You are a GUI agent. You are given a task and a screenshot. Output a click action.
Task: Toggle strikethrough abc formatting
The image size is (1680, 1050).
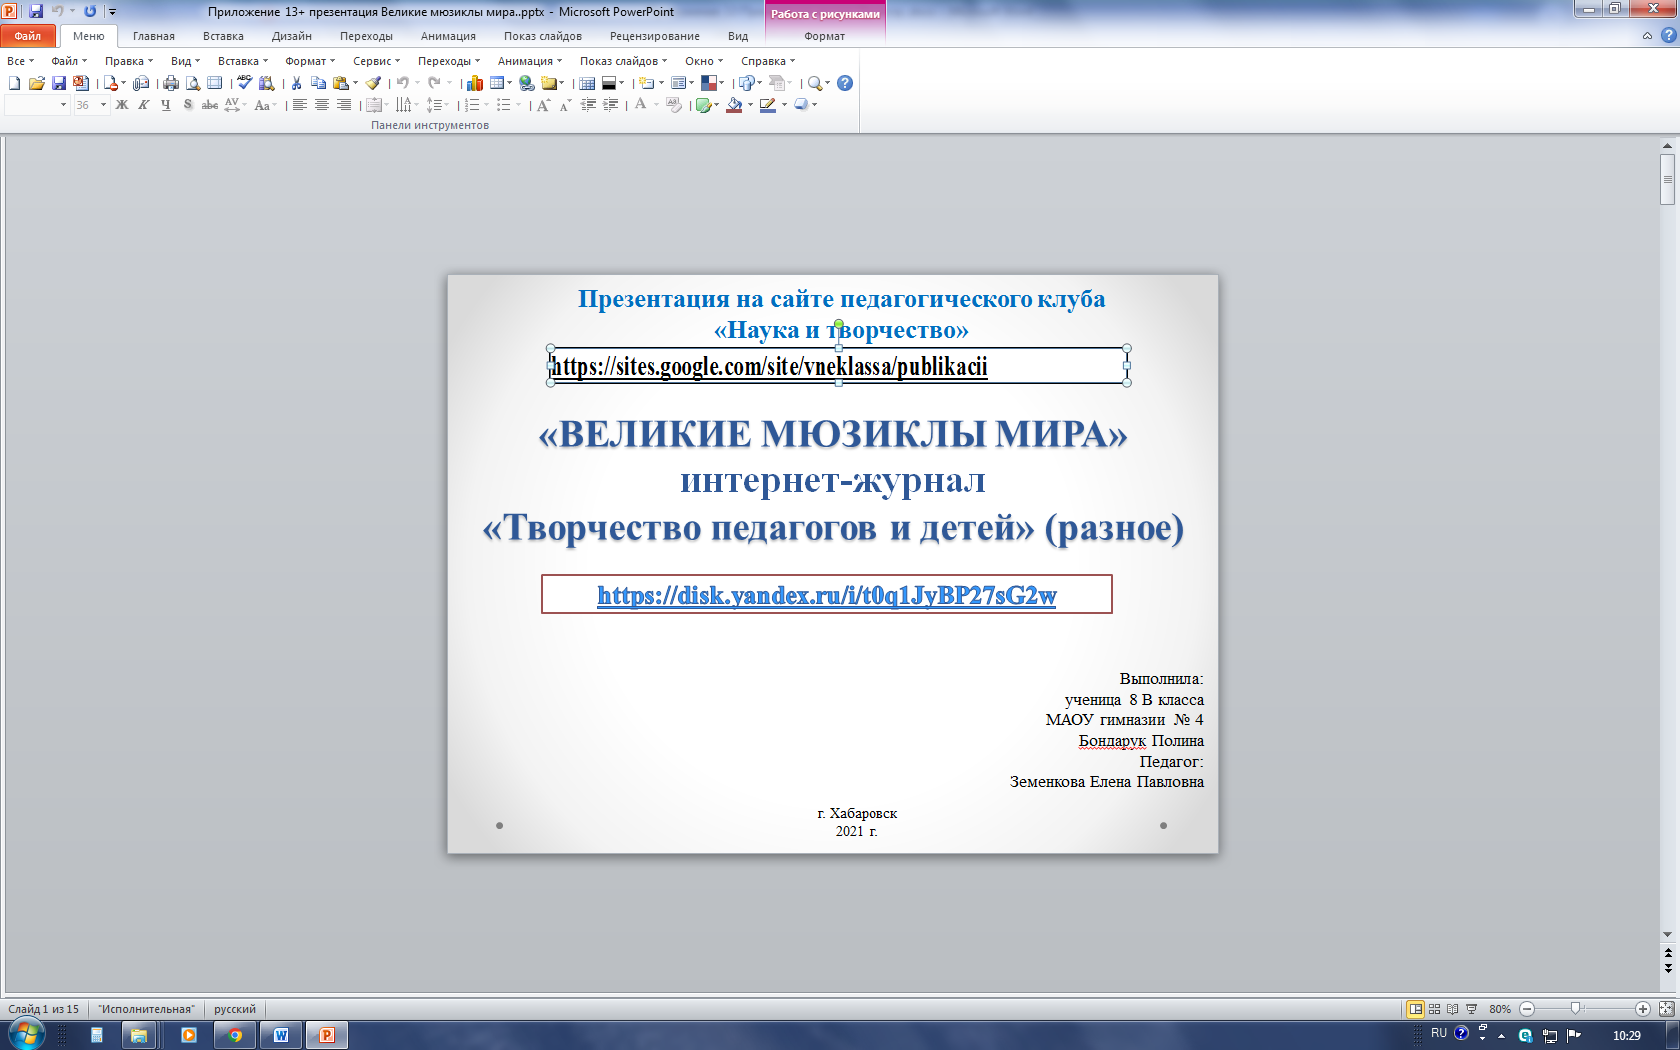click(210, 105)
